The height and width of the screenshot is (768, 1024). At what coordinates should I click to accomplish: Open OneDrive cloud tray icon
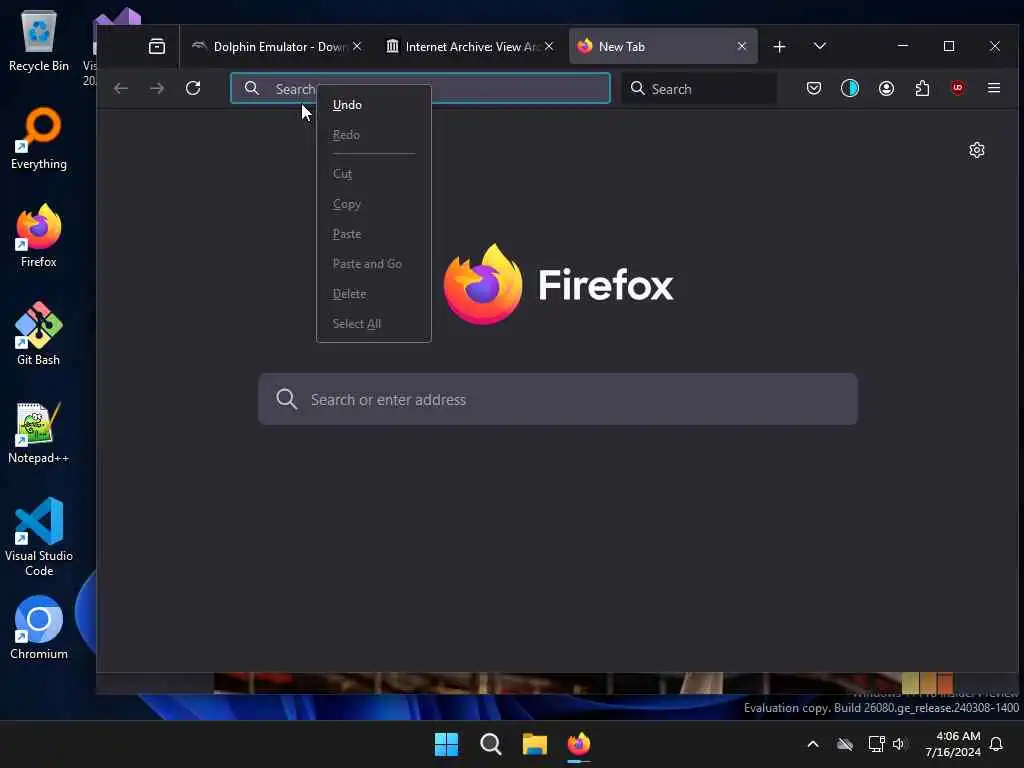[844, 744]
